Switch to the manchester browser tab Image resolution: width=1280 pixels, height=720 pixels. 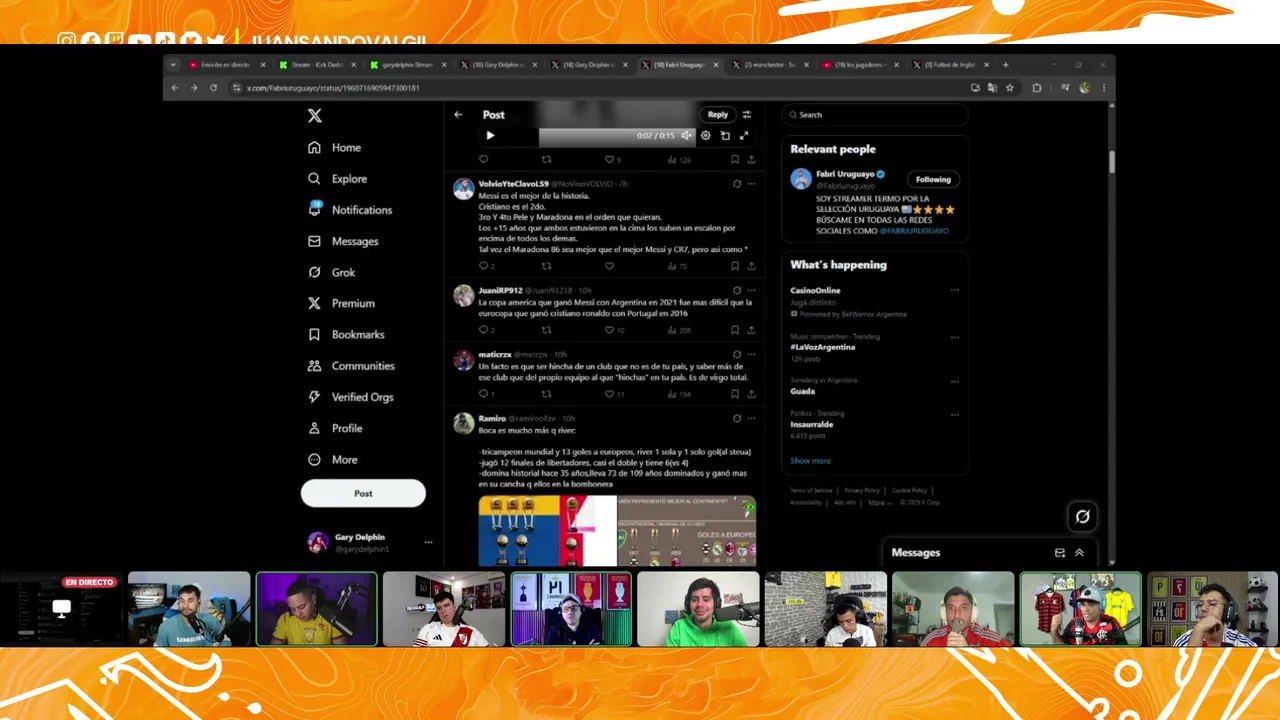coord(770,65)
